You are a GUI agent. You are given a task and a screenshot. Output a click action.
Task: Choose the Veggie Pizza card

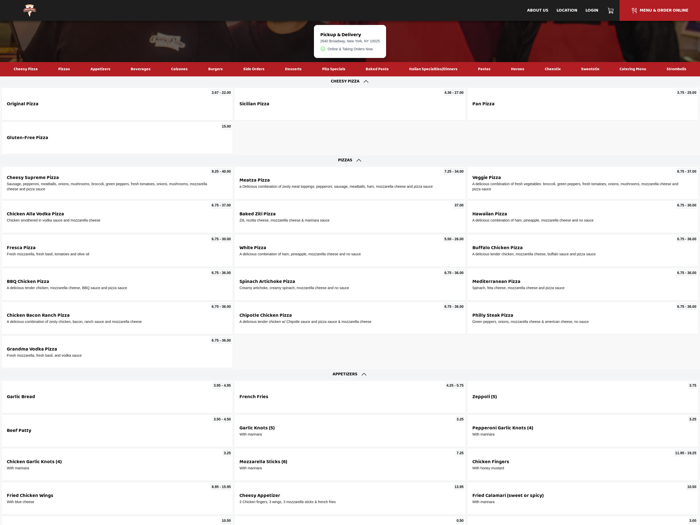pos(583,183)
